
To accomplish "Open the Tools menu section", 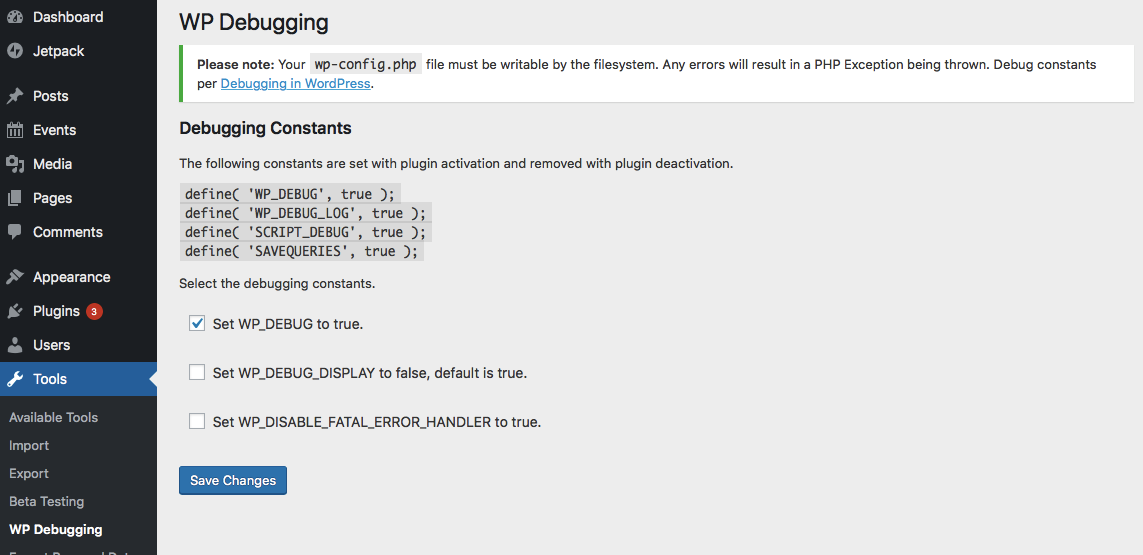I will click(x=50, y=379).
